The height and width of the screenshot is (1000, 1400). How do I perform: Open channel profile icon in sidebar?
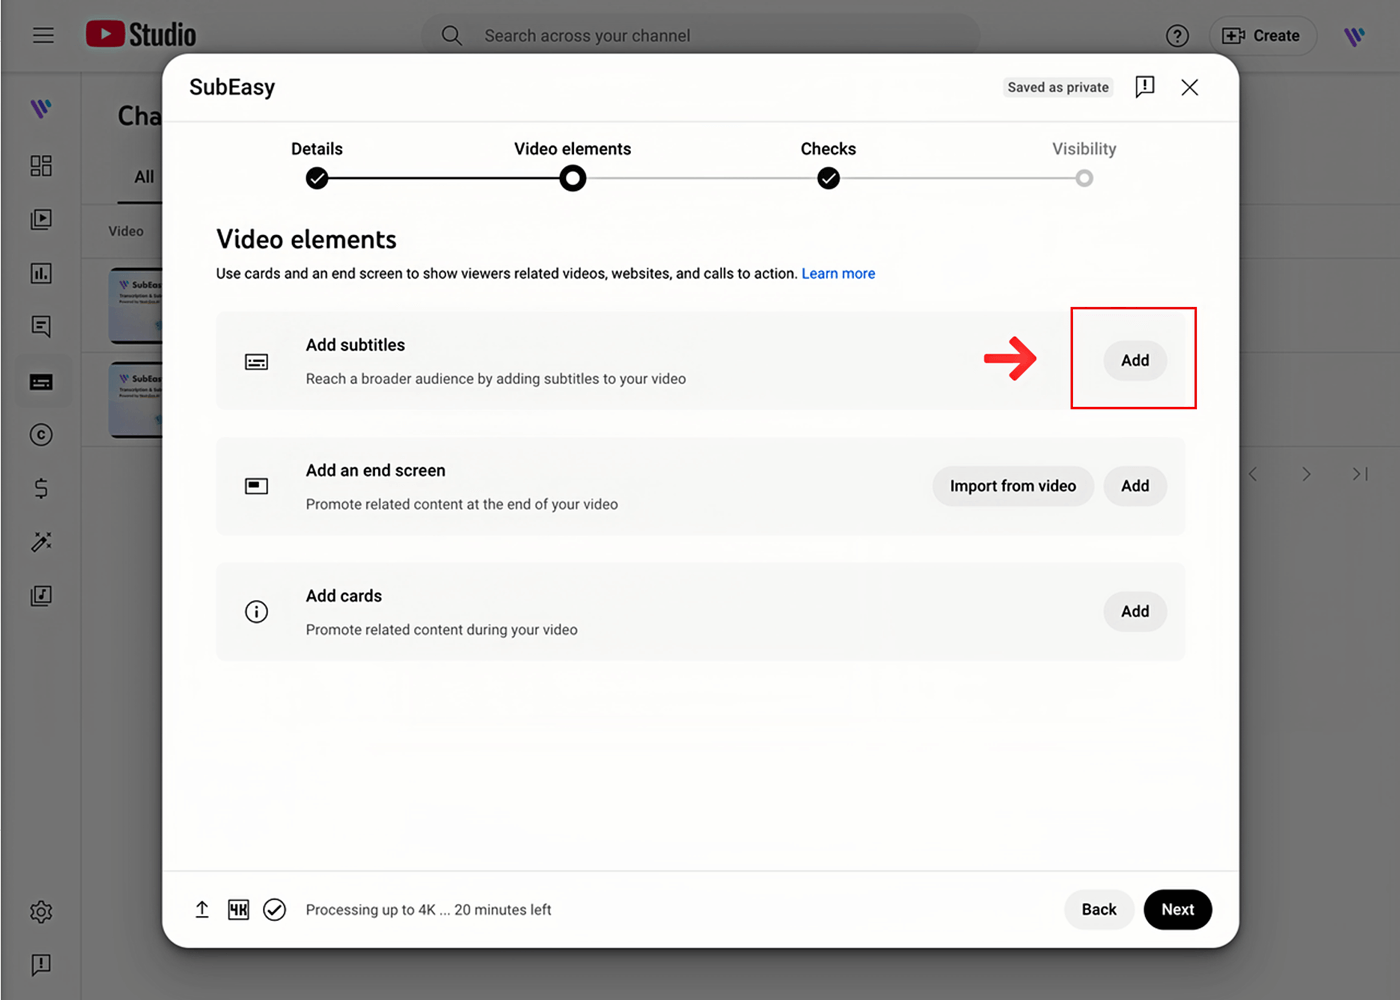41,108
